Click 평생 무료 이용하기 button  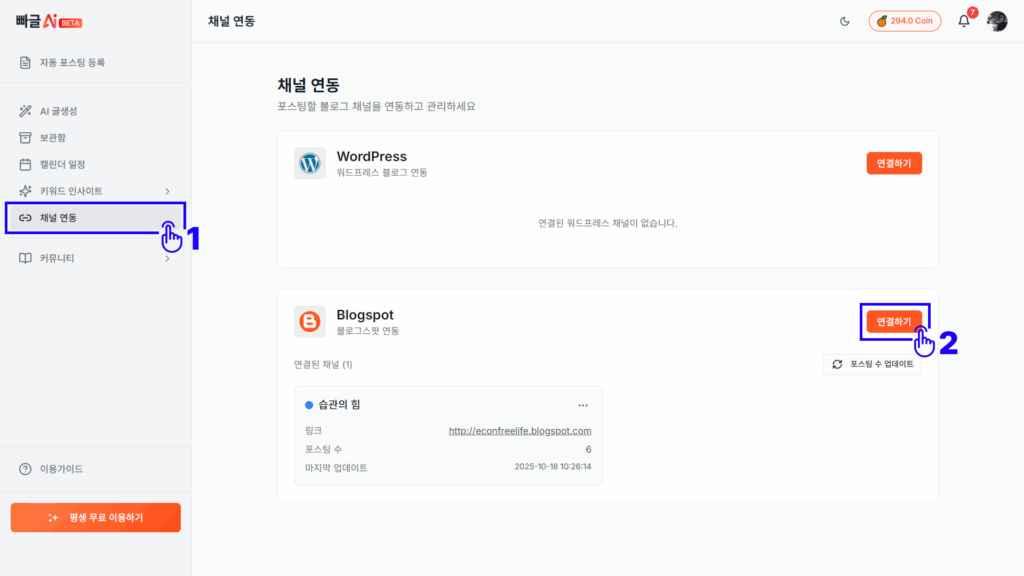[96, 517]
